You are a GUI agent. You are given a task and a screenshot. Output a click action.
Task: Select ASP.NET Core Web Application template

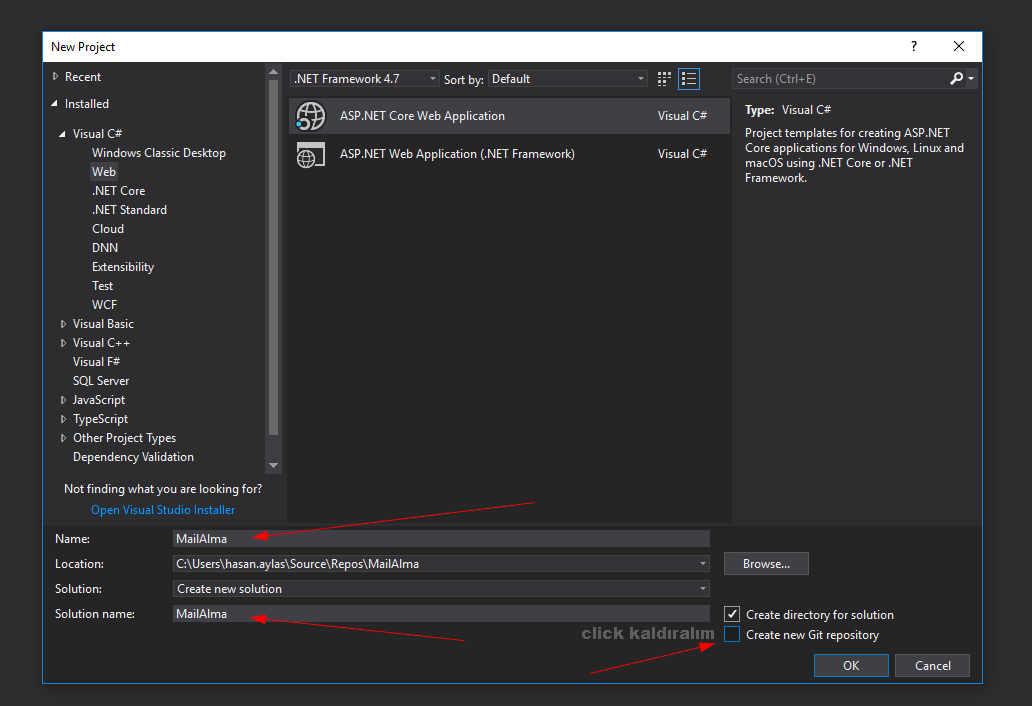509,116
